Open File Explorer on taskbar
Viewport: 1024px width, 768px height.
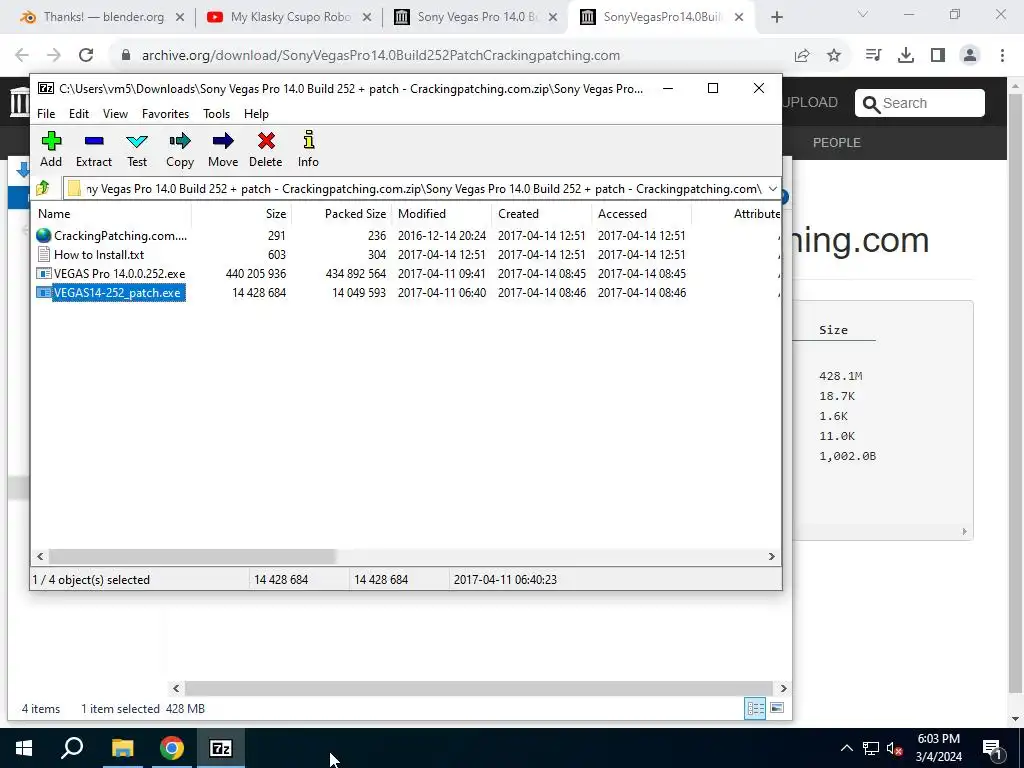tap(122, 748)
